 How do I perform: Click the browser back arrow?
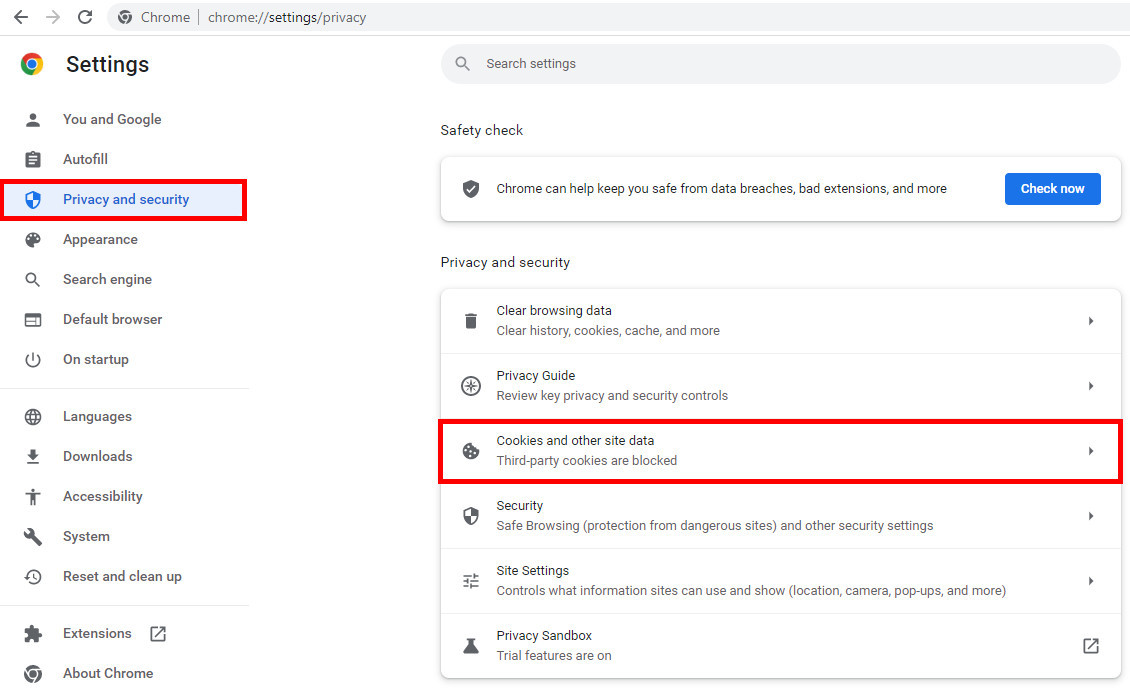click(21, 17)
